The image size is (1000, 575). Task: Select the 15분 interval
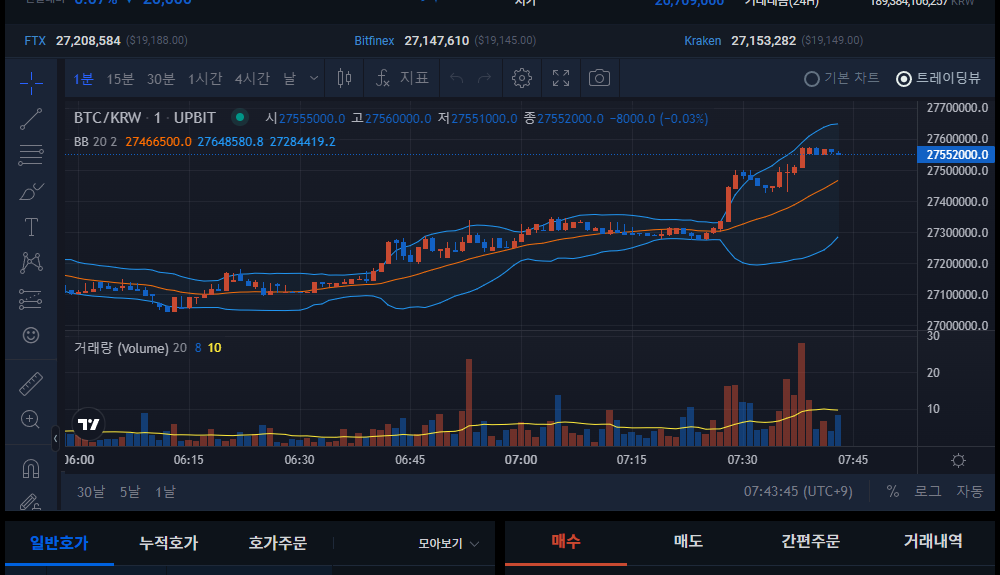(x=120, y=79)
